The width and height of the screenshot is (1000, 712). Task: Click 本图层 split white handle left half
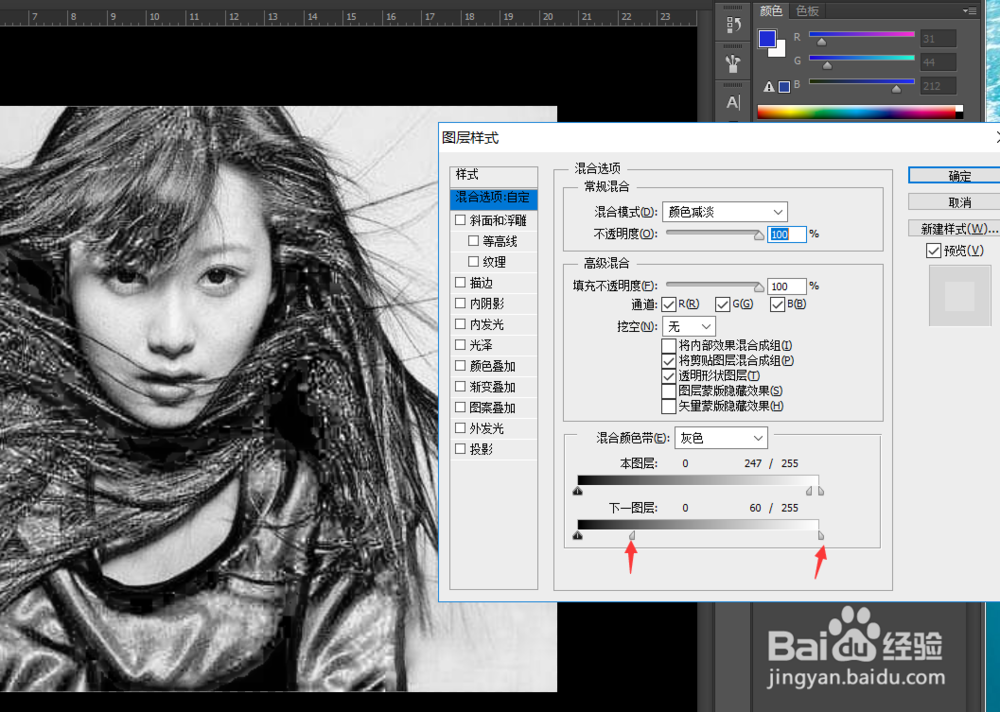[x=809, y=491]
